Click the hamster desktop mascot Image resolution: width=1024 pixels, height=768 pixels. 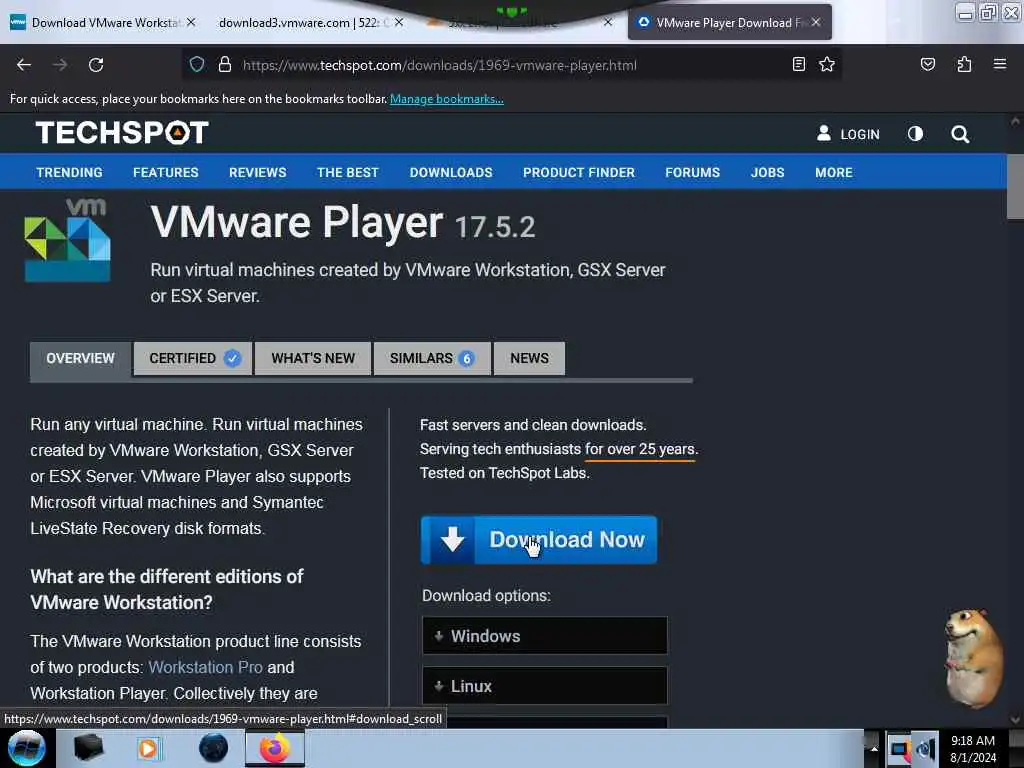(x=973, y=658)
